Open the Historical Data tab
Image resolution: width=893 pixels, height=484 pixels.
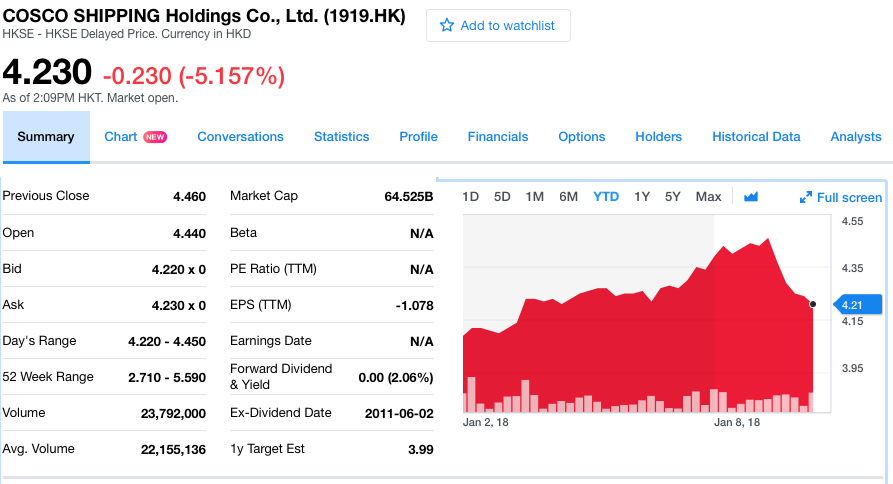[756, 137]
